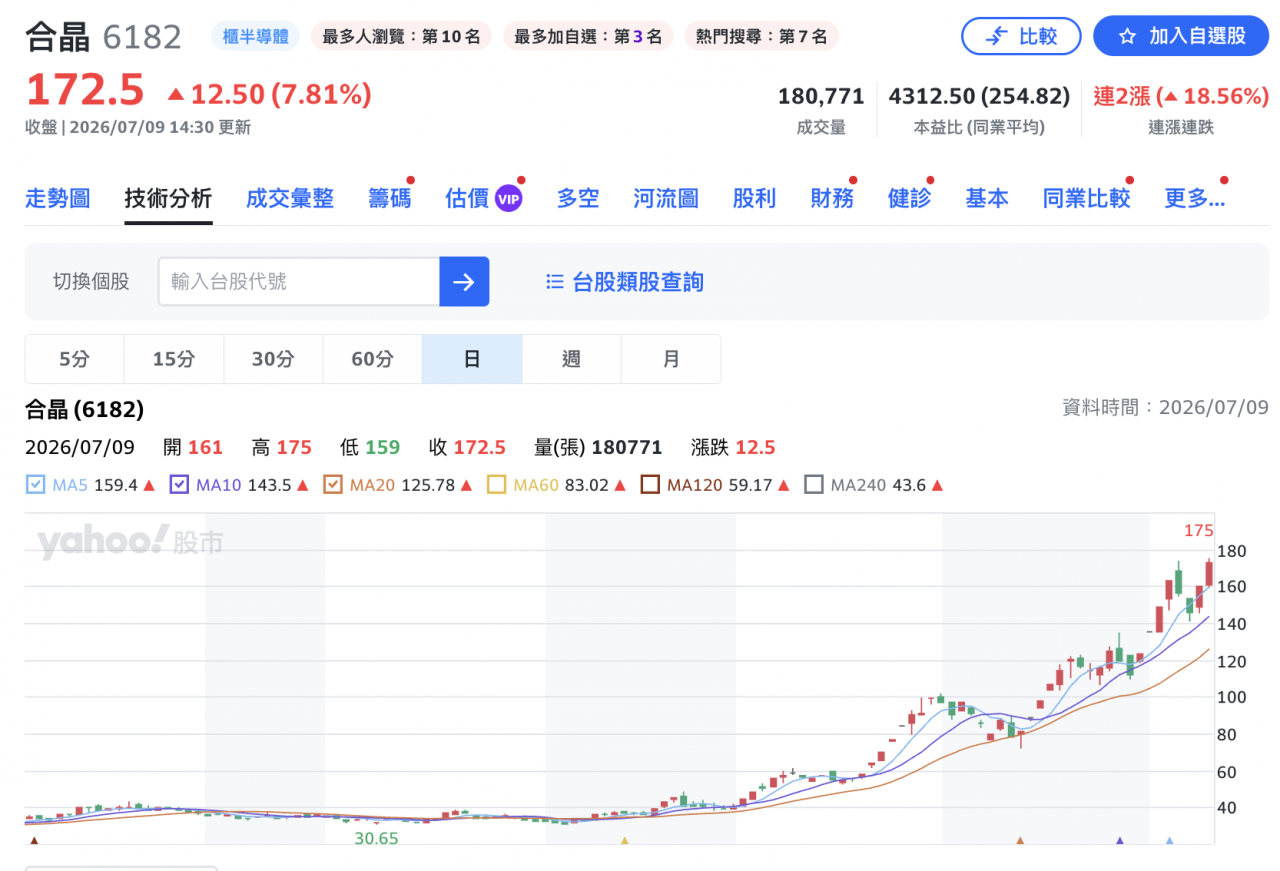The width and height of the screenshot is (1280, 871).
Task: Enable the MA240 moving average checkbox
Action: 814,485
